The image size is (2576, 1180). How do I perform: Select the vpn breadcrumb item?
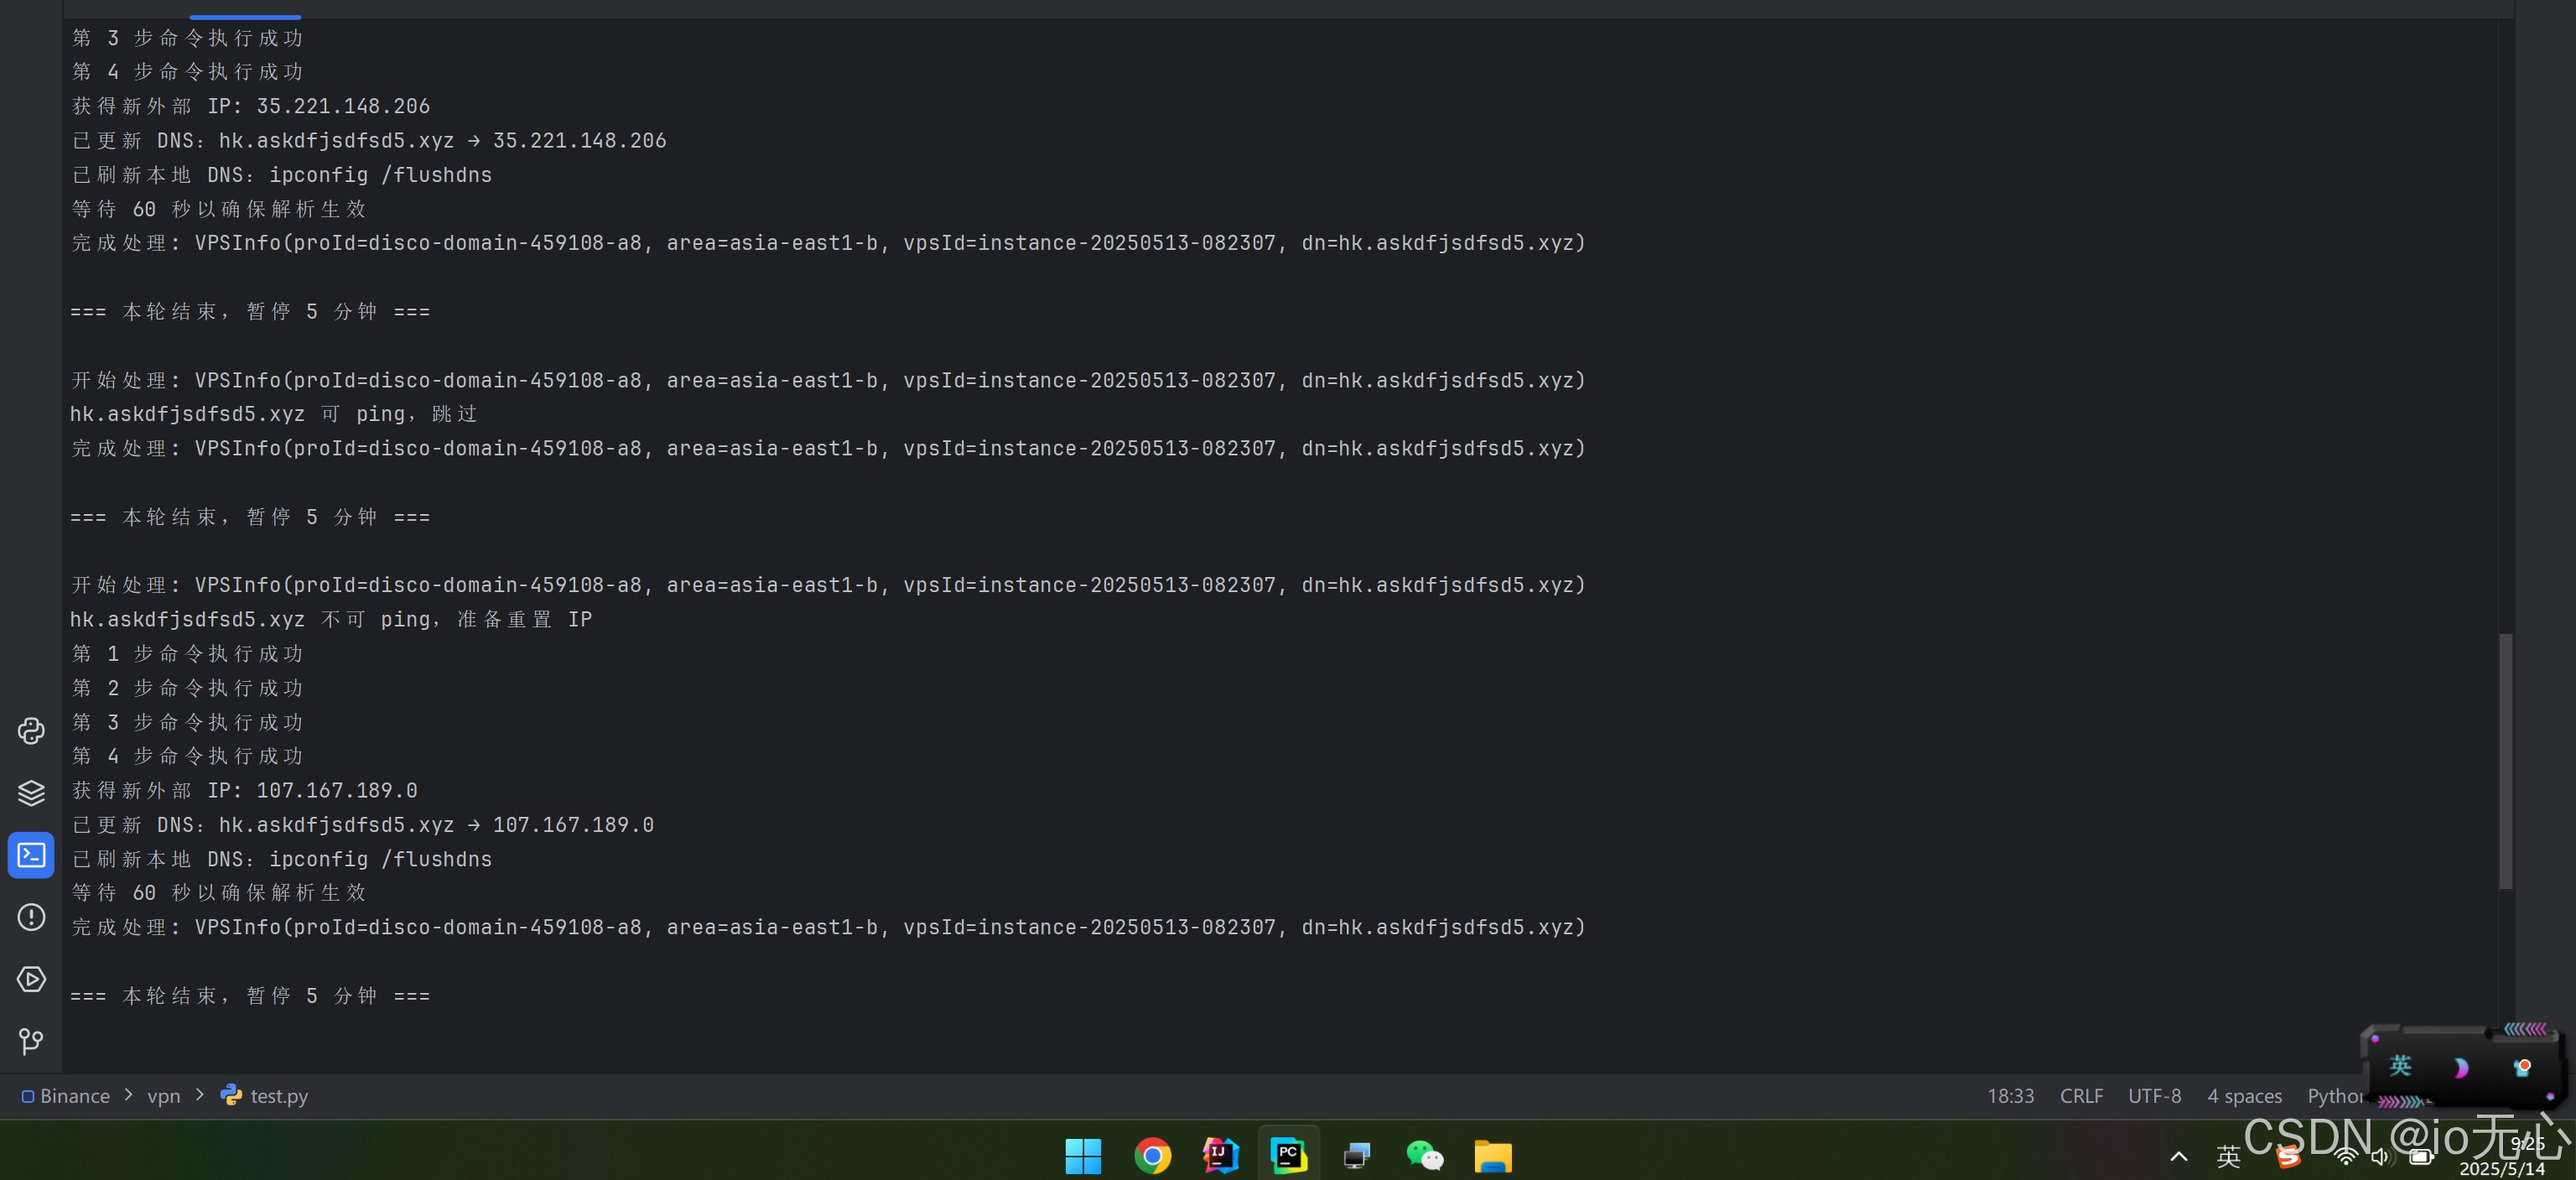point(164,1096)
